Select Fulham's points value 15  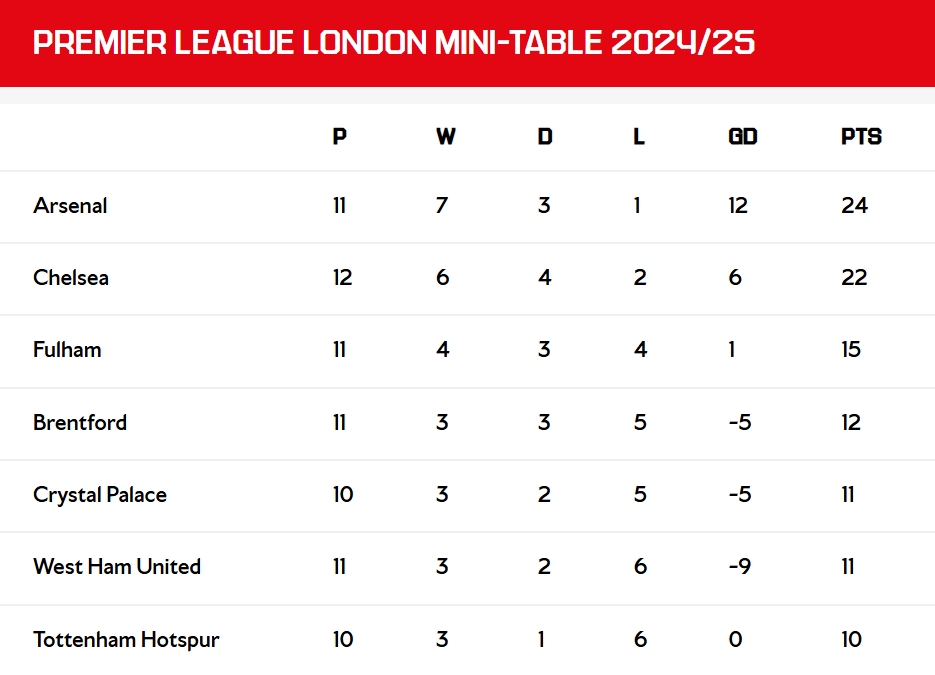tap(851, 349)
